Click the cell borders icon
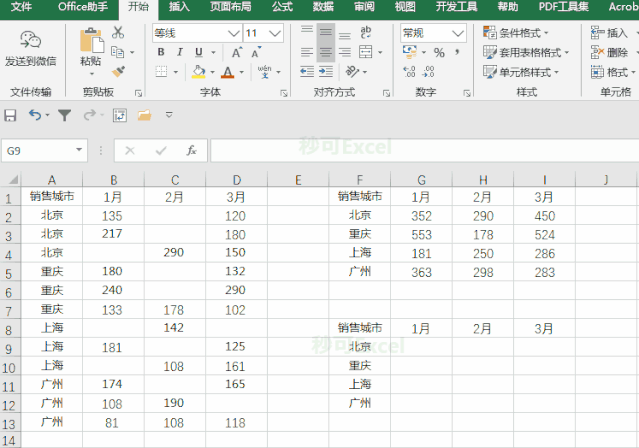This screenshot has width=639, height=448. point(161,72)
